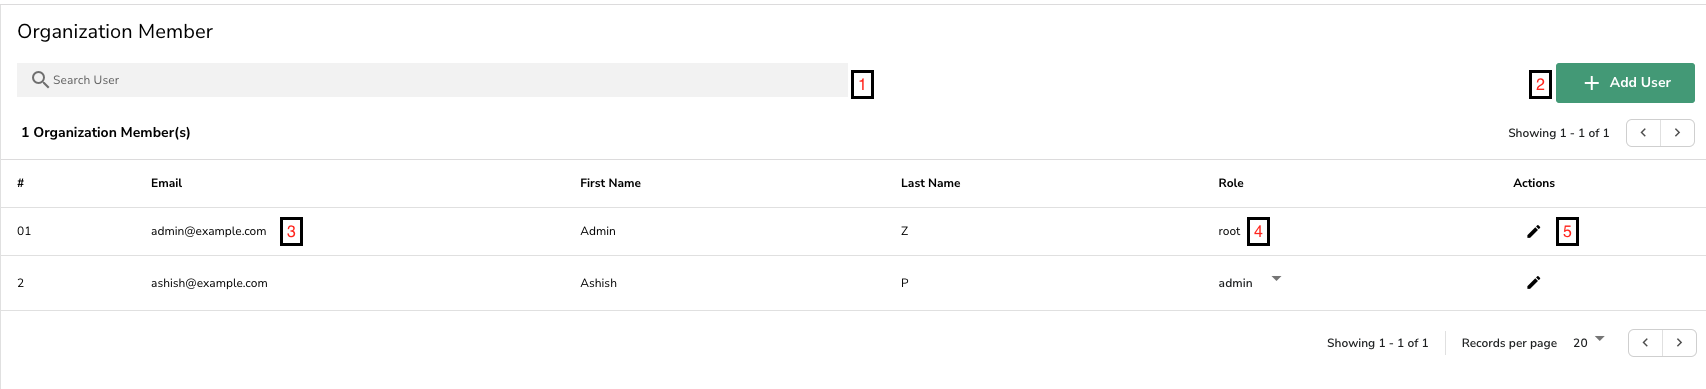Sort by the Role column header
Image resolution: width=1706 pixels, height=389 pixels.
click(1231, 183)
